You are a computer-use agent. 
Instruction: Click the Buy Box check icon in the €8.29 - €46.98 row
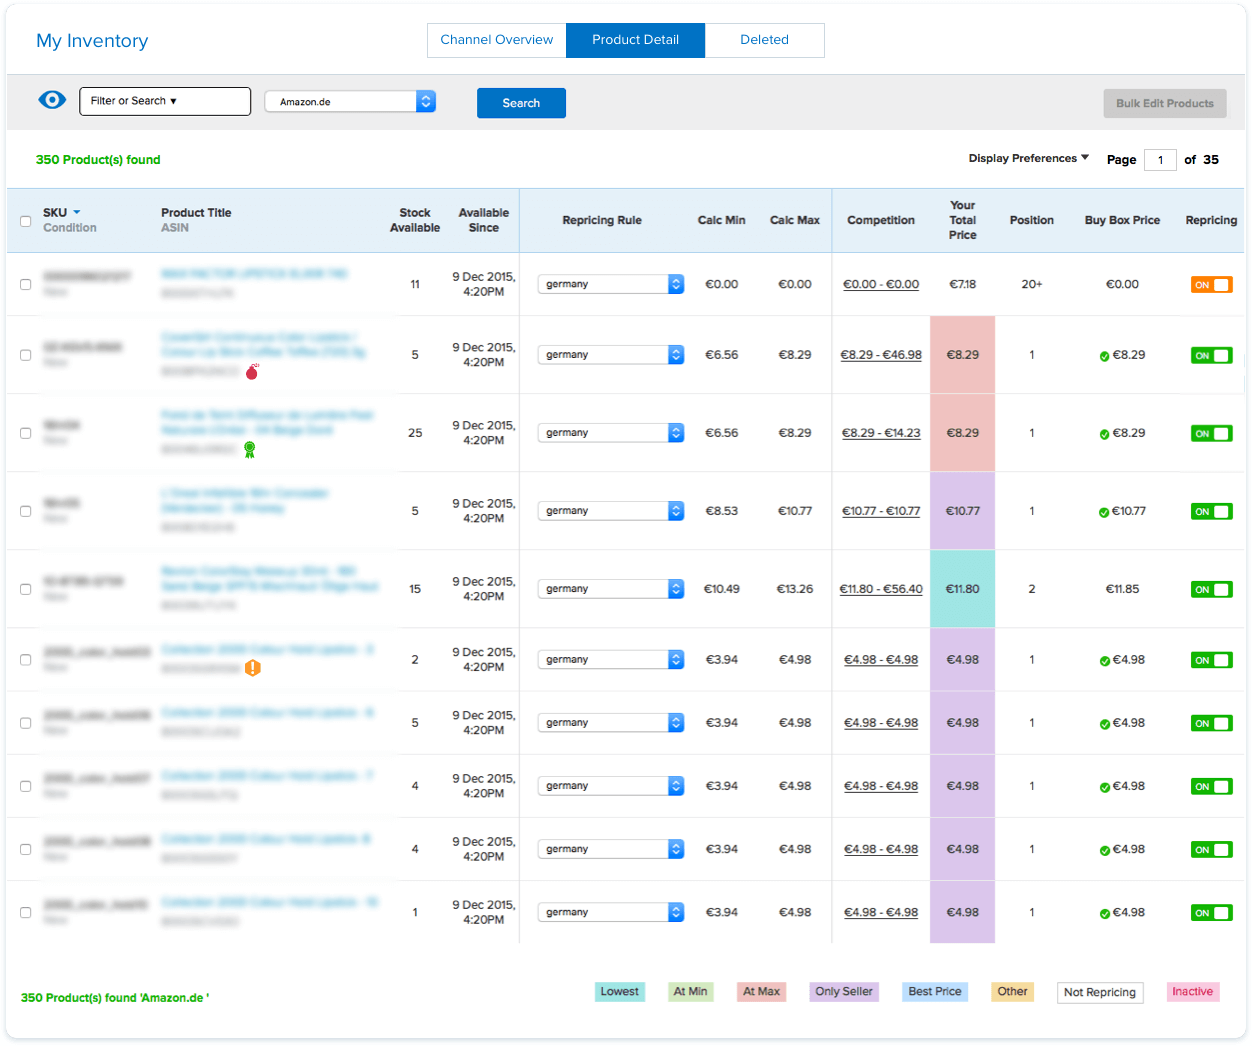coord(1104,356)
